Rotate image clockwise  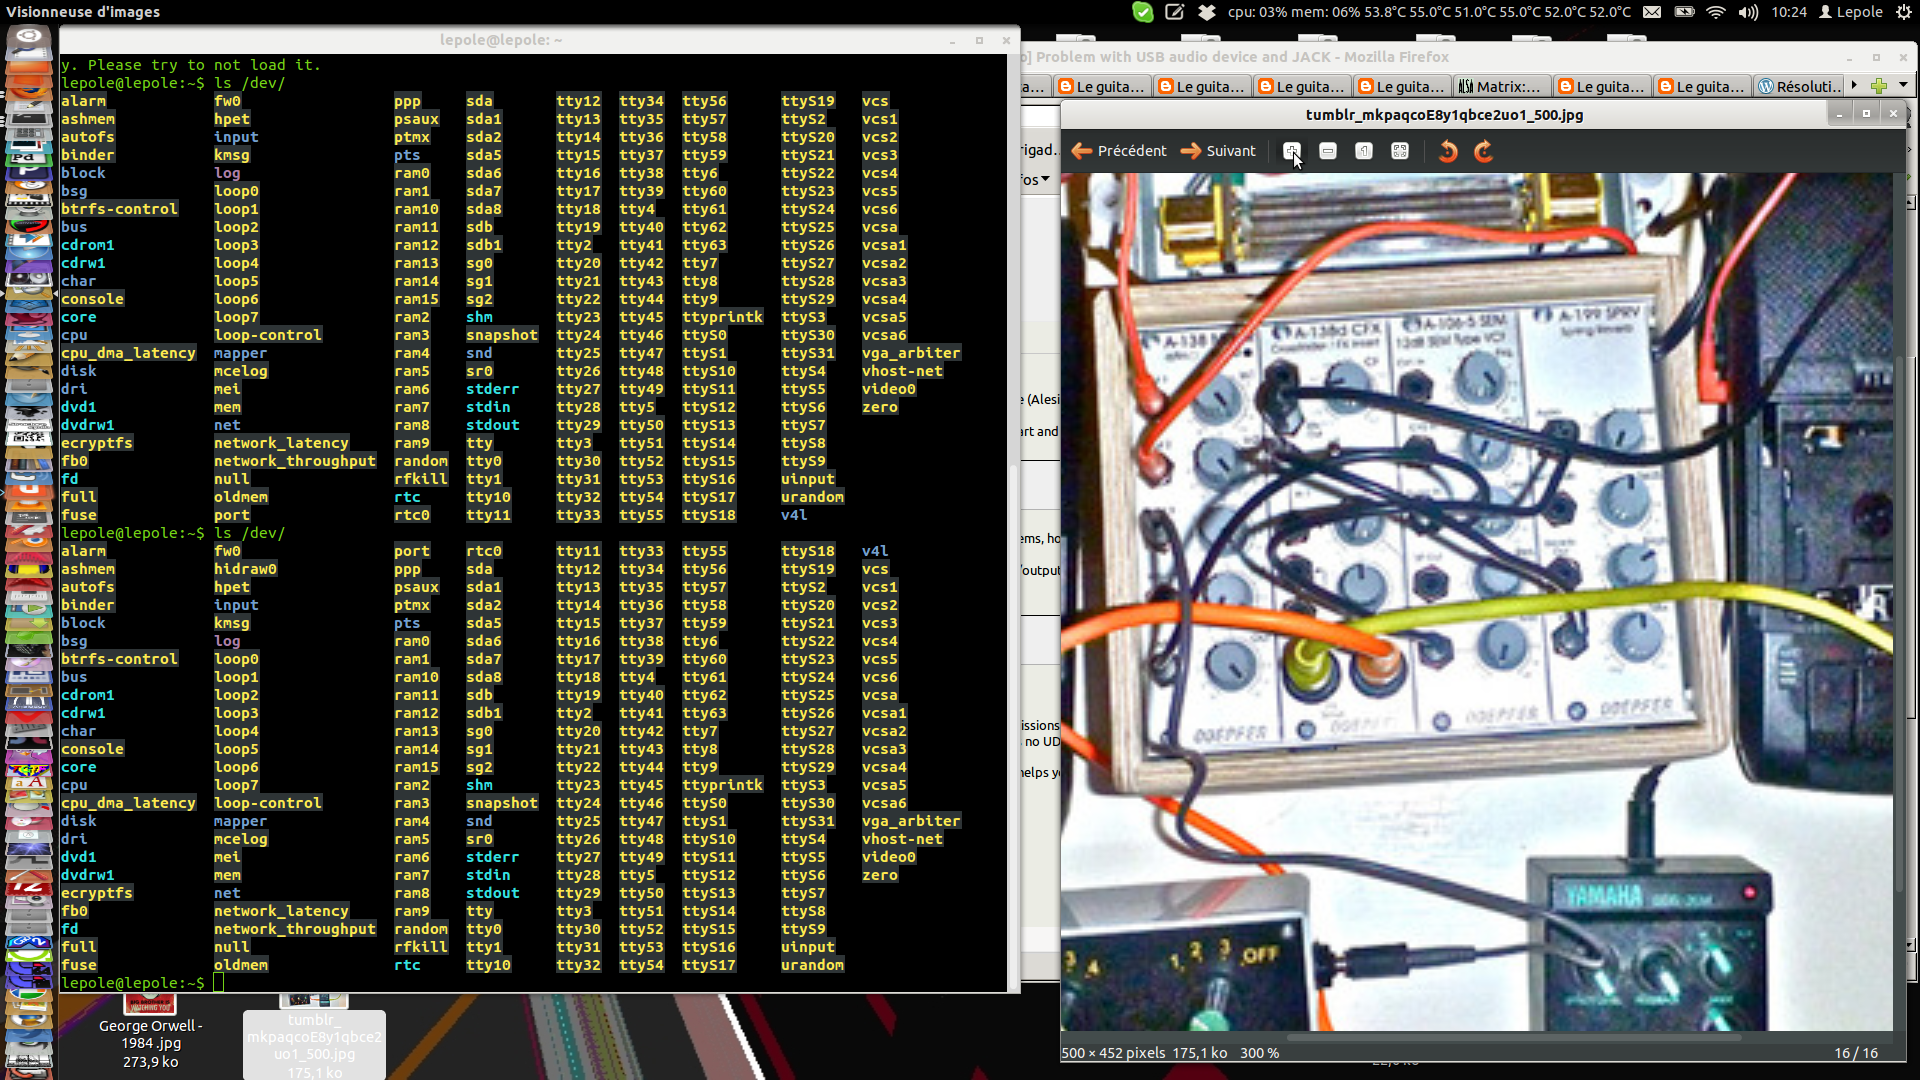click(x=1483, y=151)
